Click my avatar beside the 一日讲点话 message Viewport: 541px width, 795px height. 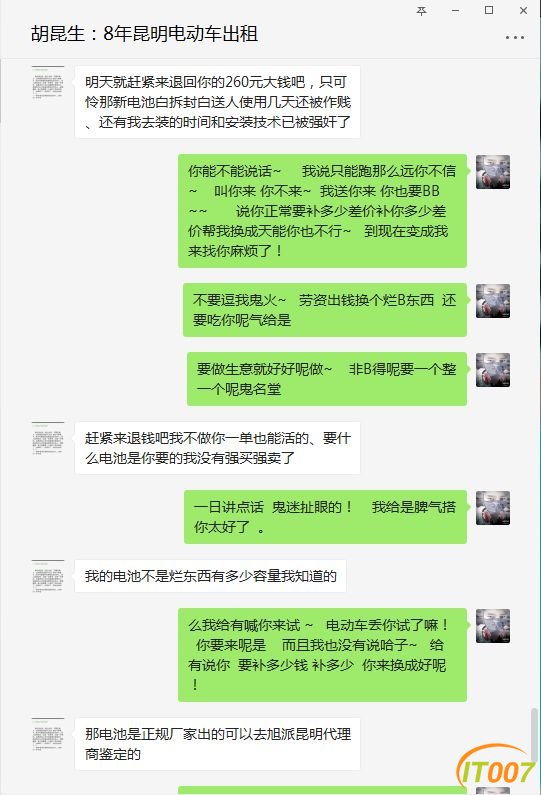click(493, 508)
